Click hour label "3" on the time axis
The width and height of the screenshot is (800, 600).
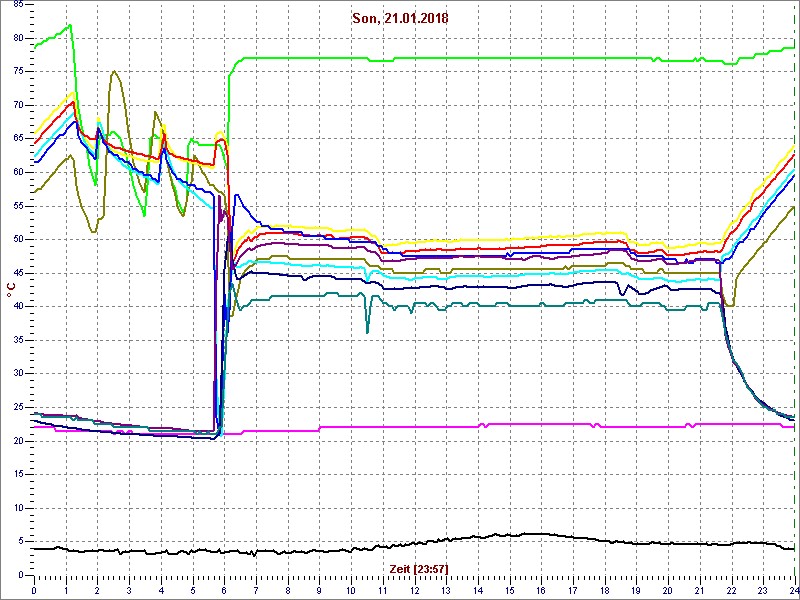pos(129,589)
